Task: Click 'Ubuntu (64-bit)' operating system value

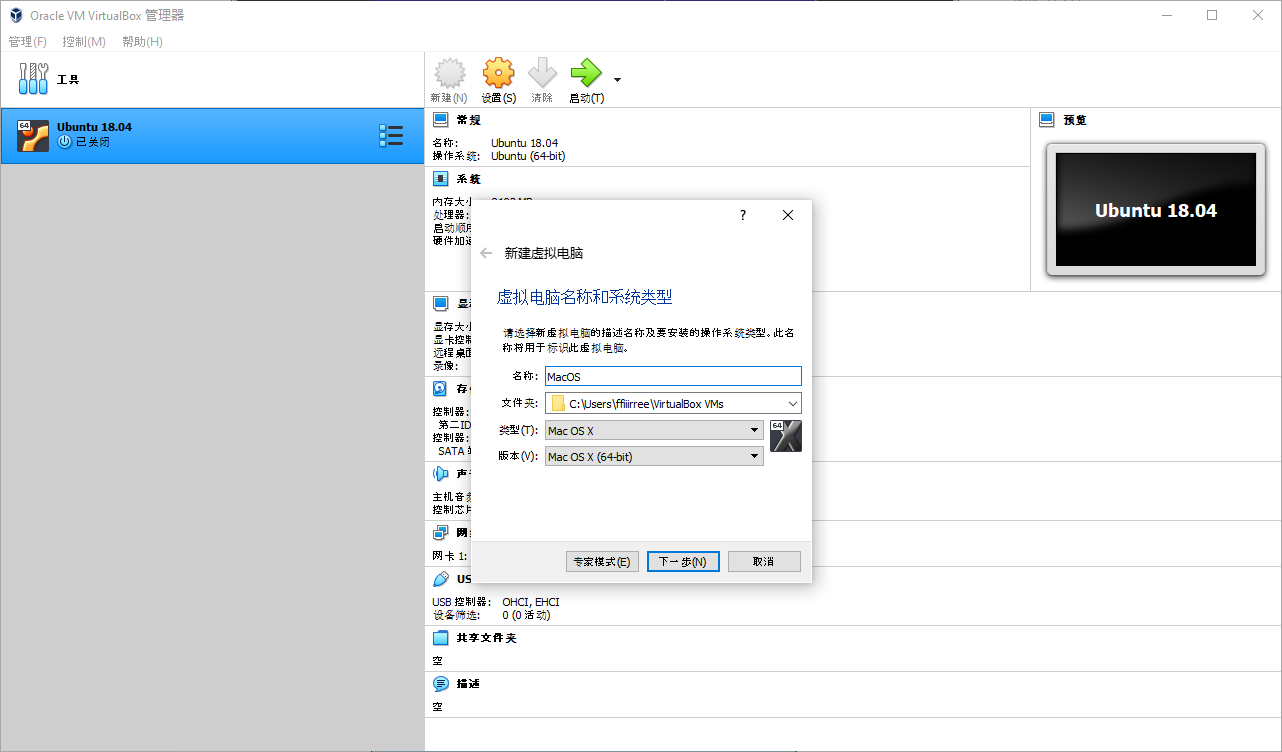Action: coord(529,156)
